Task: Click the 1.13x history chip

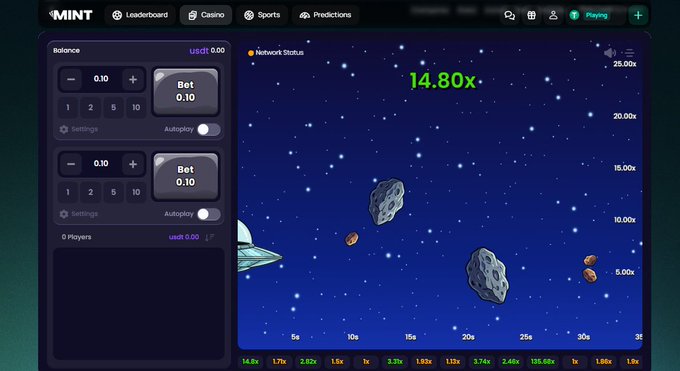Action: pyautogui.click(x=453, y=361)
